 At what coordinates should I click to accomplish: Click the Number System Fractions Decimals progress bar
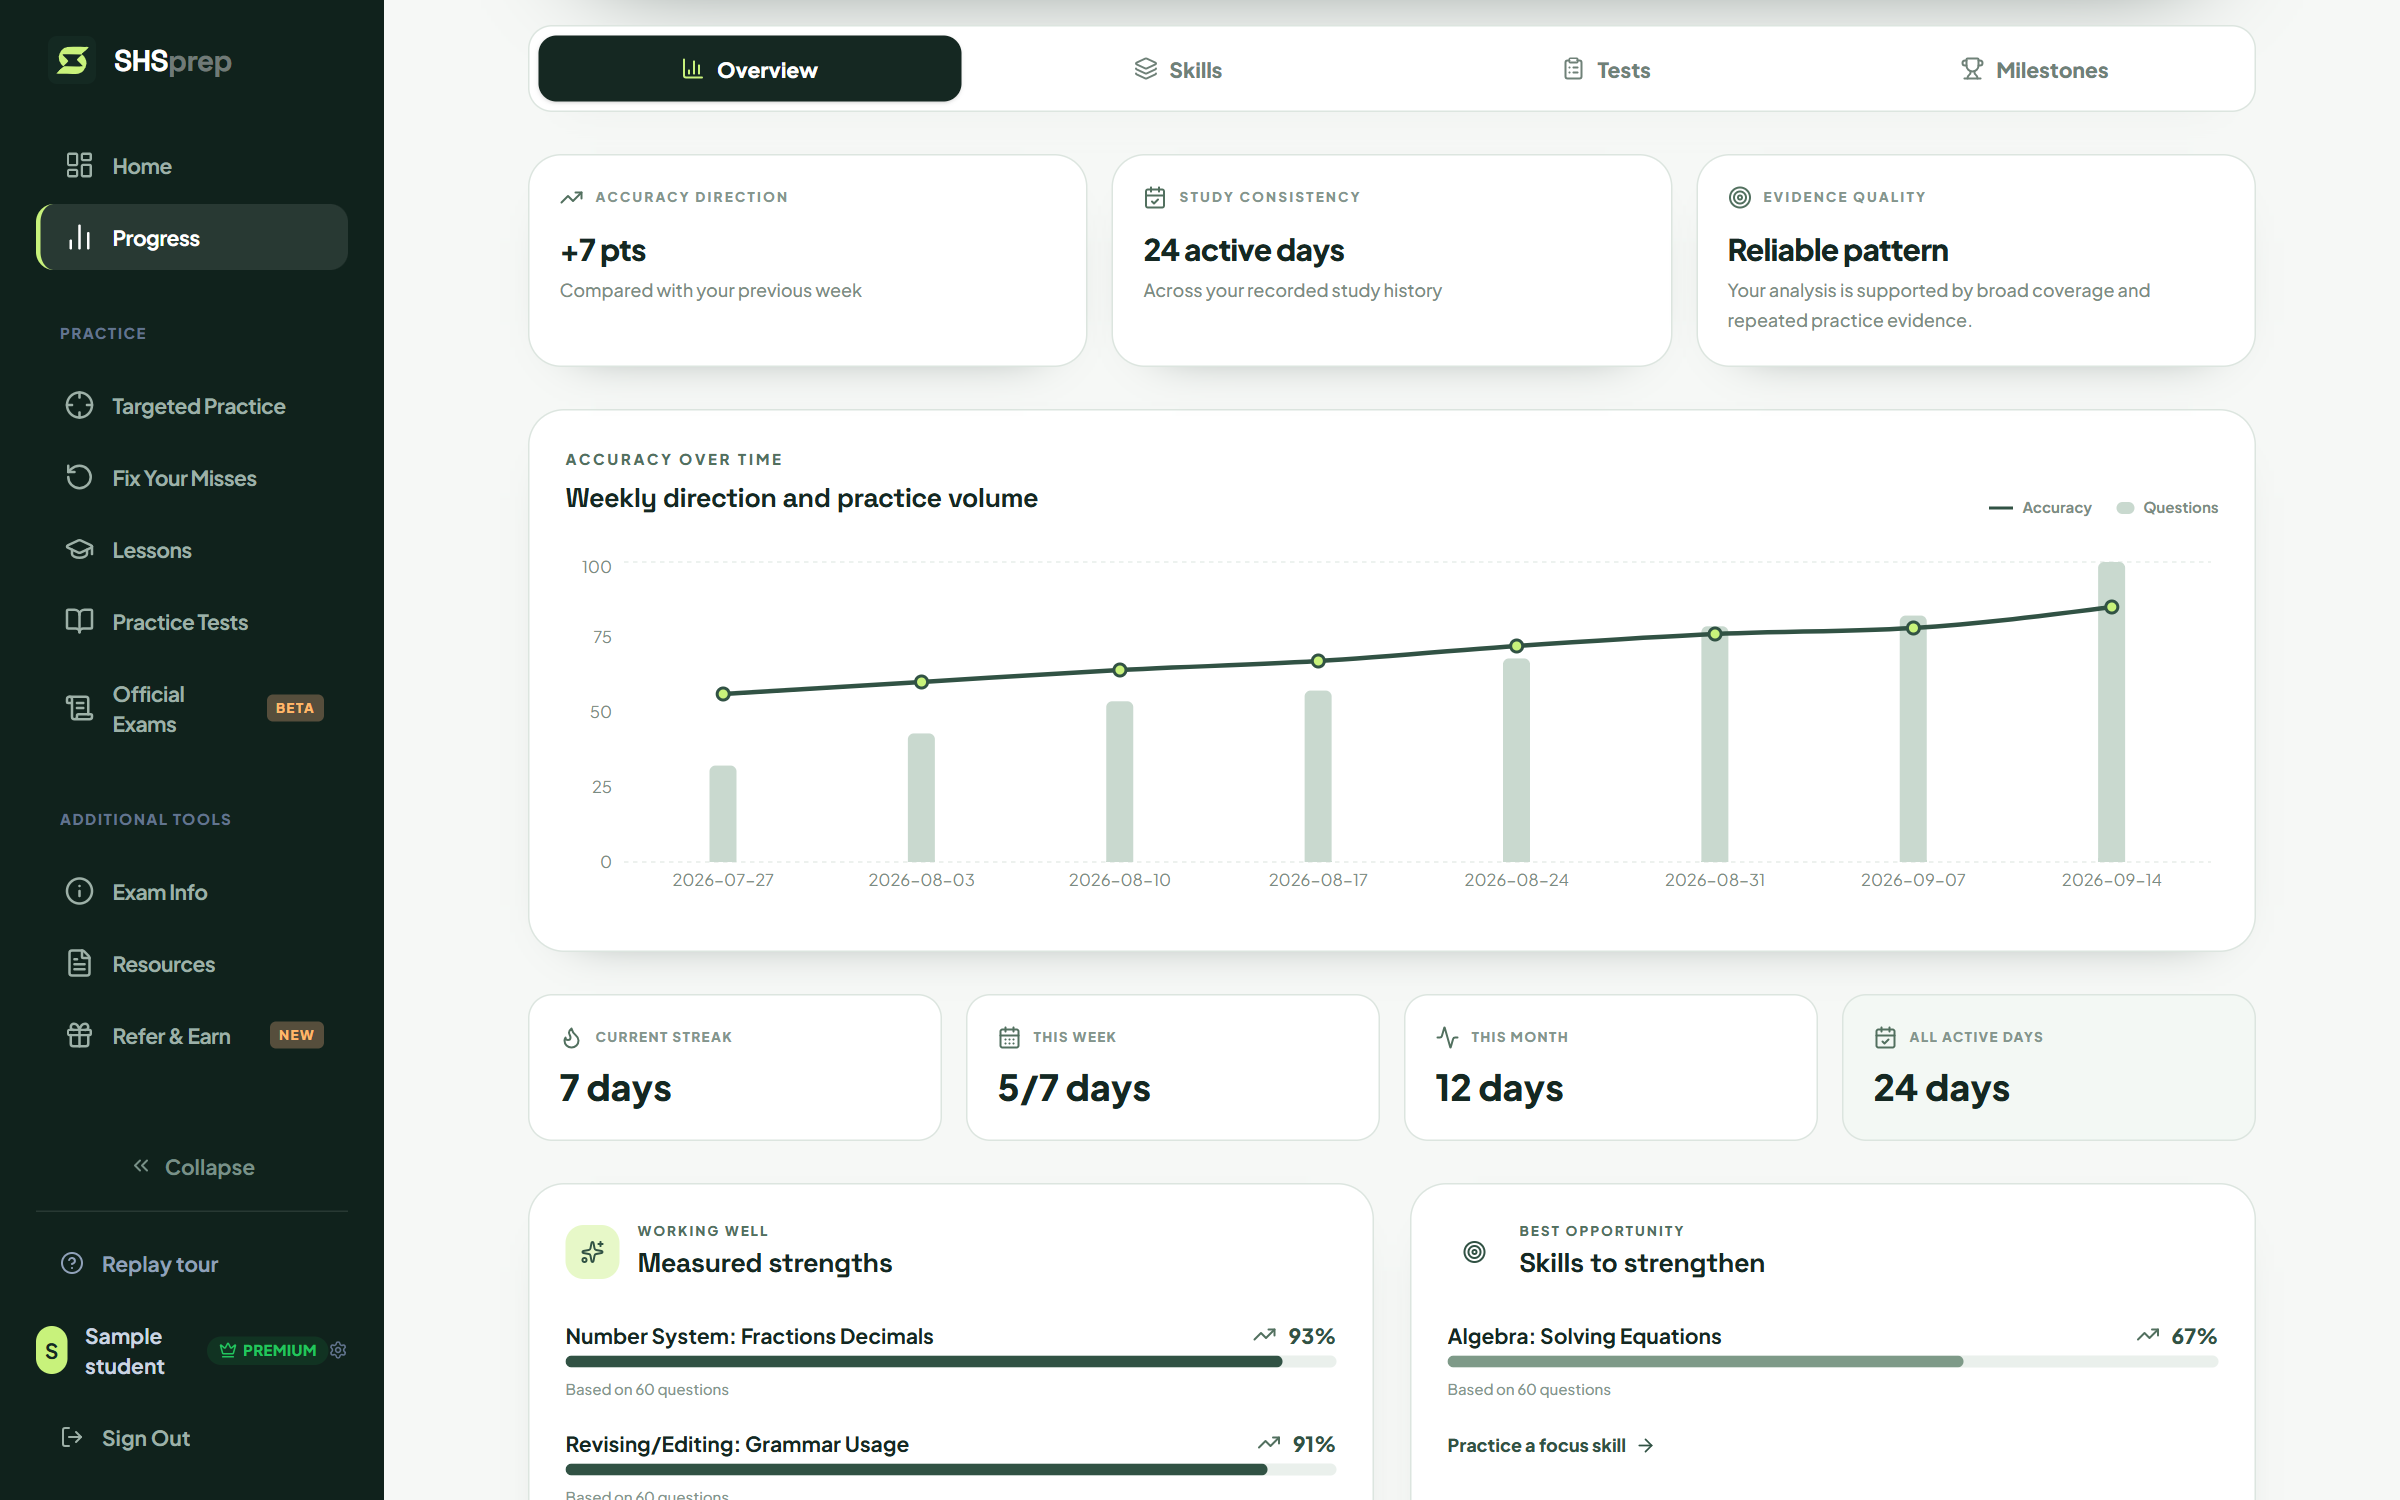950,1362
